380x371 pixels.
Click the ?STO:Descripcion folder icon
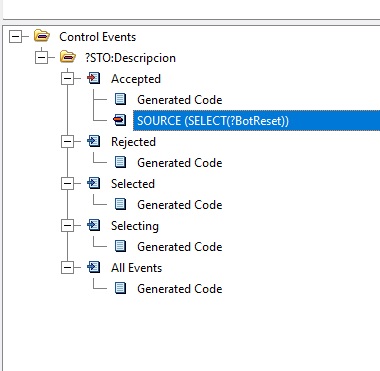point(68,57)
